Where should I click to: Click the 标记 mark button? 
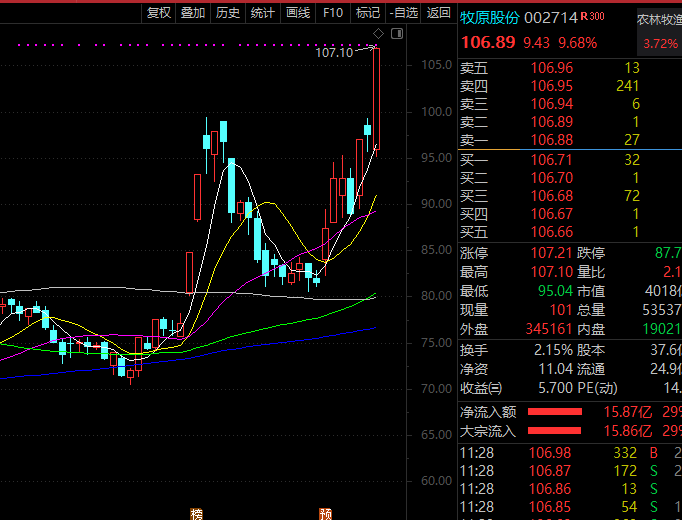click(367, 13)
